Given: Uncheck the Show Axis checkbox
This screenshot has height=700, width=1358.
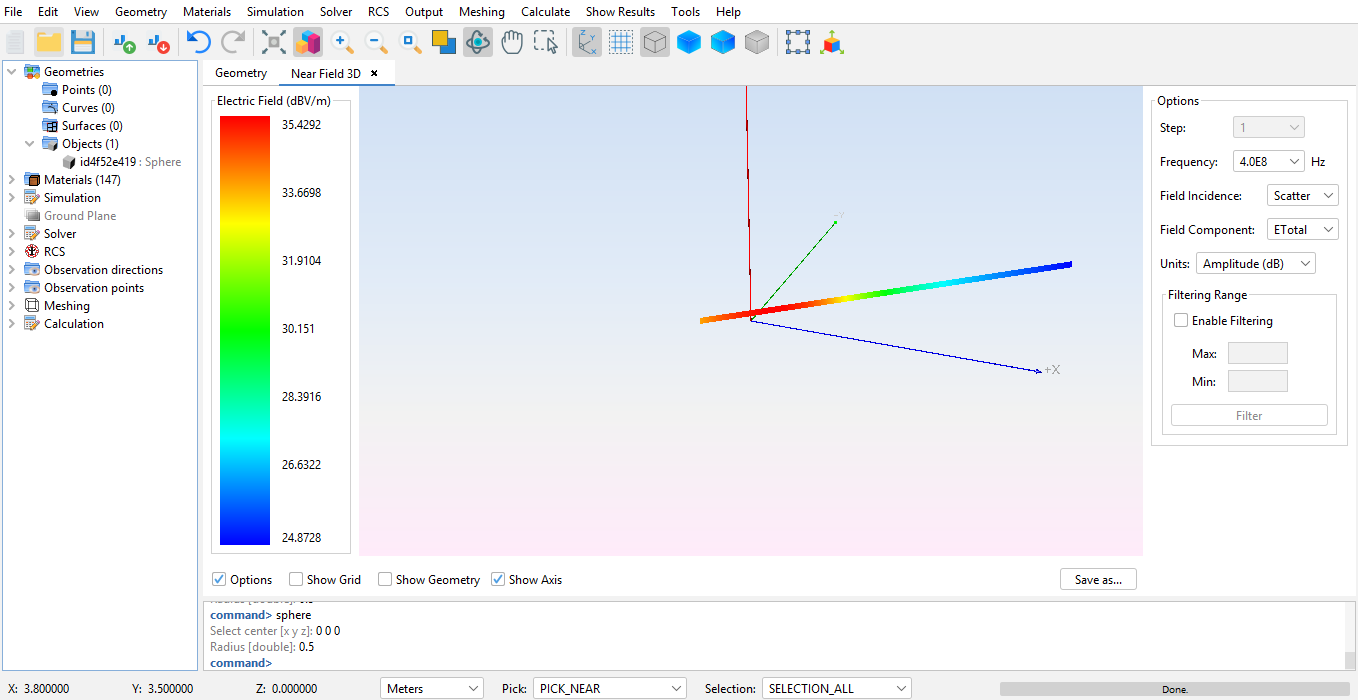Looking at the screenshot, I should [498, 580].
